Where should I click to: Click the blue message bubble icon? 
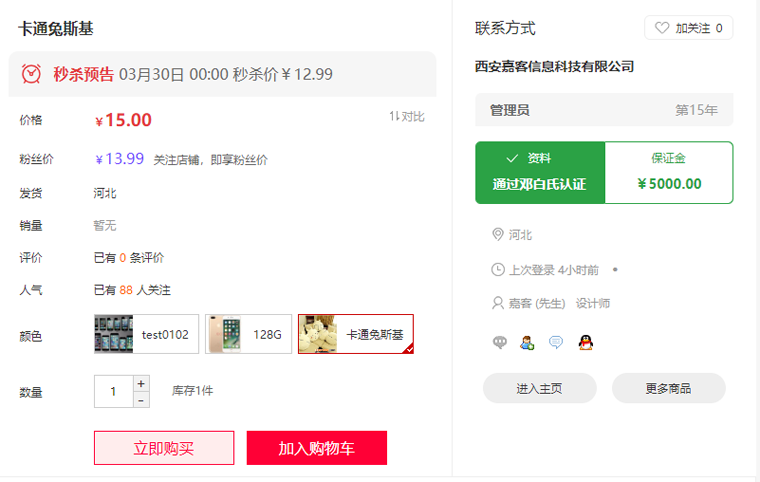556,342
